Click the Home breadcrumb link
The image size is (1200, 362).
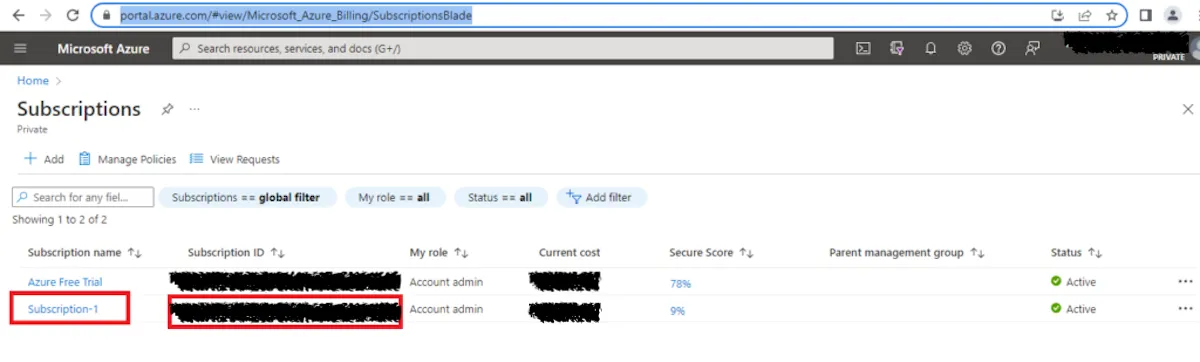tap(33, 81)
